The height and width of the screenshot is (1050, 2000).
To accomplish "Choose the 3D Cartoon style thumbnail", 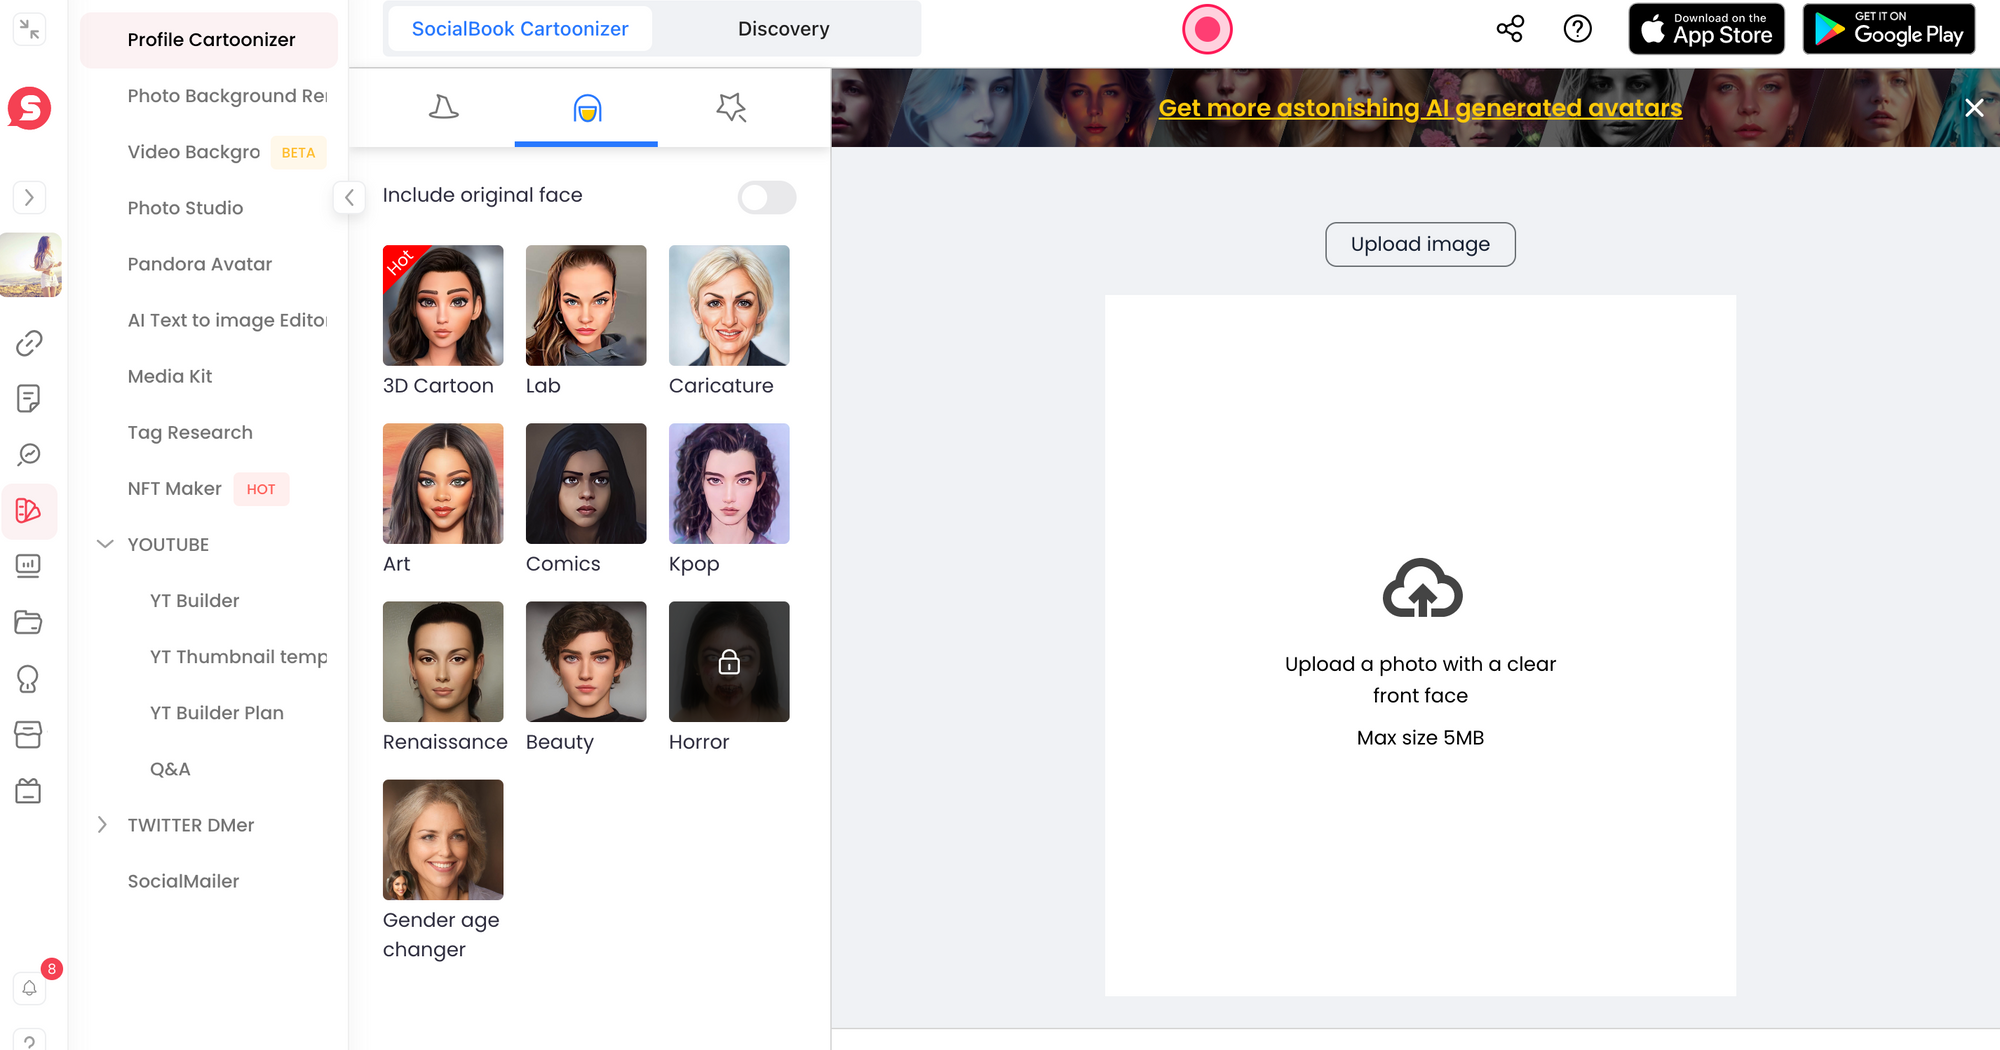I will pyautogui.click(x=443, y=305).
